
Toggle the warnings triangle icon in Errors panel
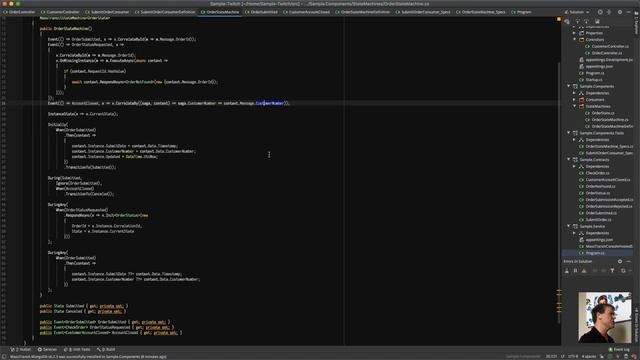click(584, 271)
